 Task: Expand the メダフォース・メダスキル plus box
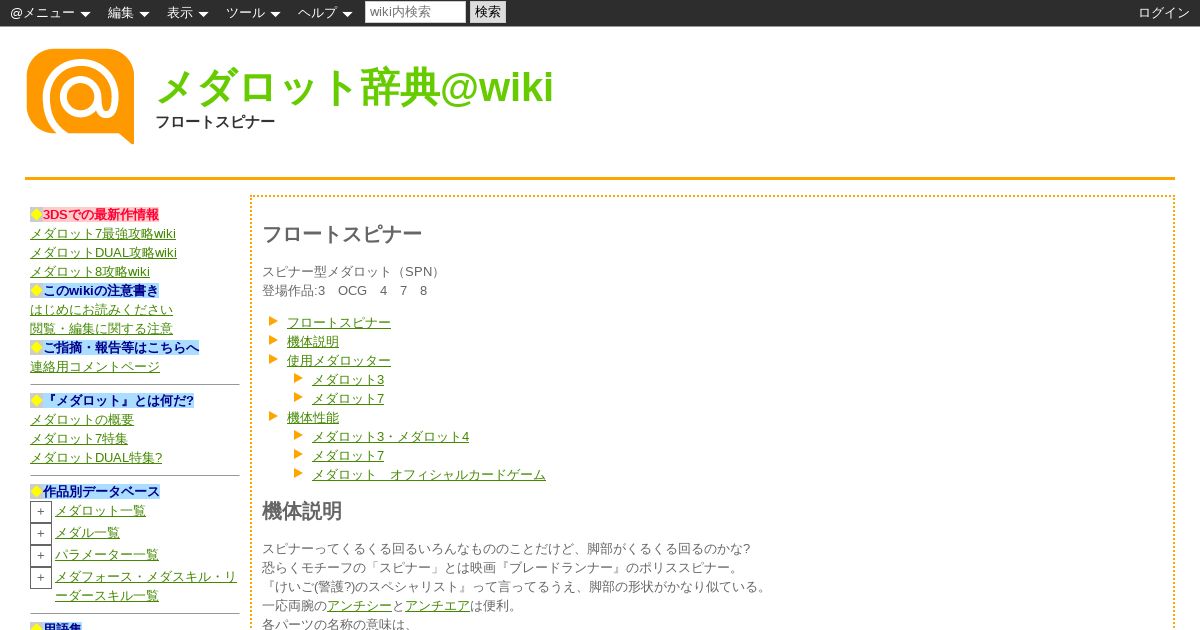point(41,578)
